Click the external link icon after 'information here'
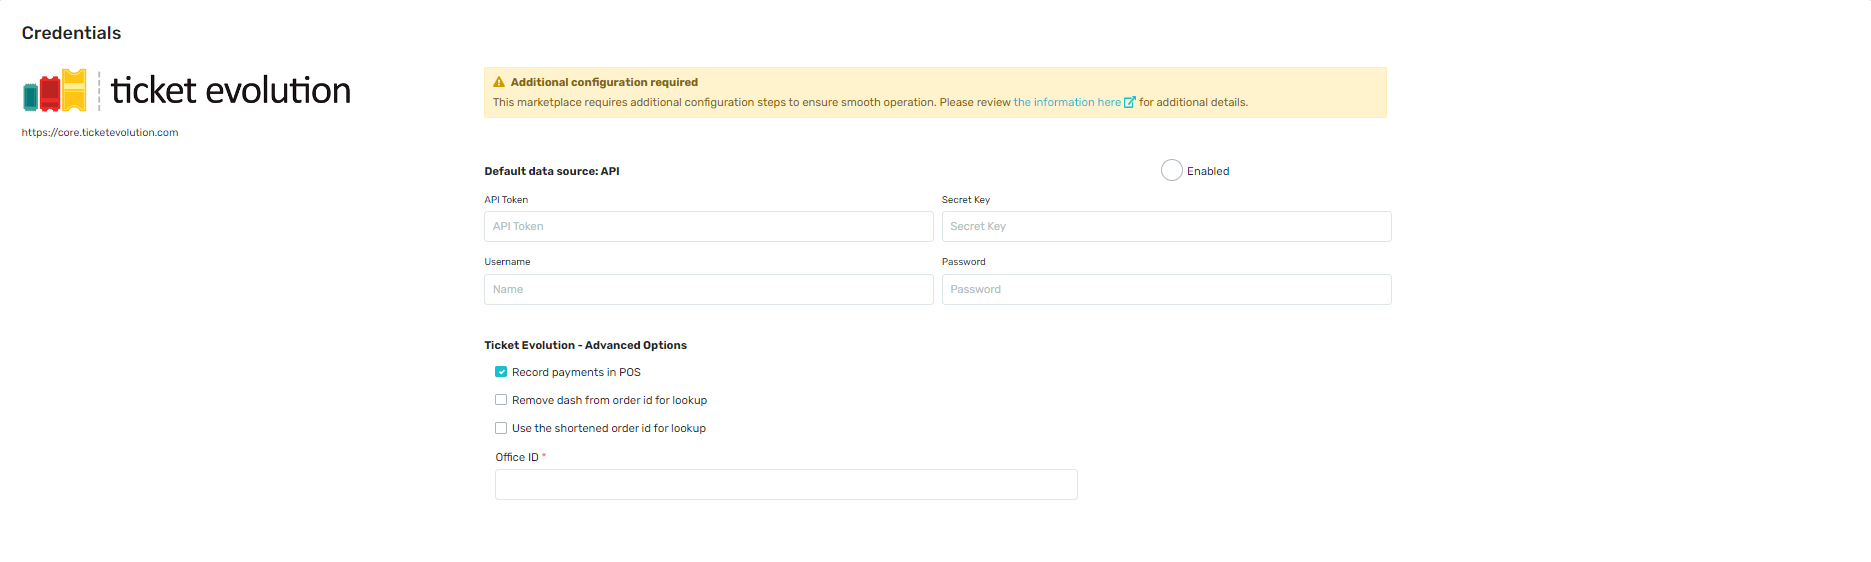Viewport: 1871px width, 562px height. 1130,102
